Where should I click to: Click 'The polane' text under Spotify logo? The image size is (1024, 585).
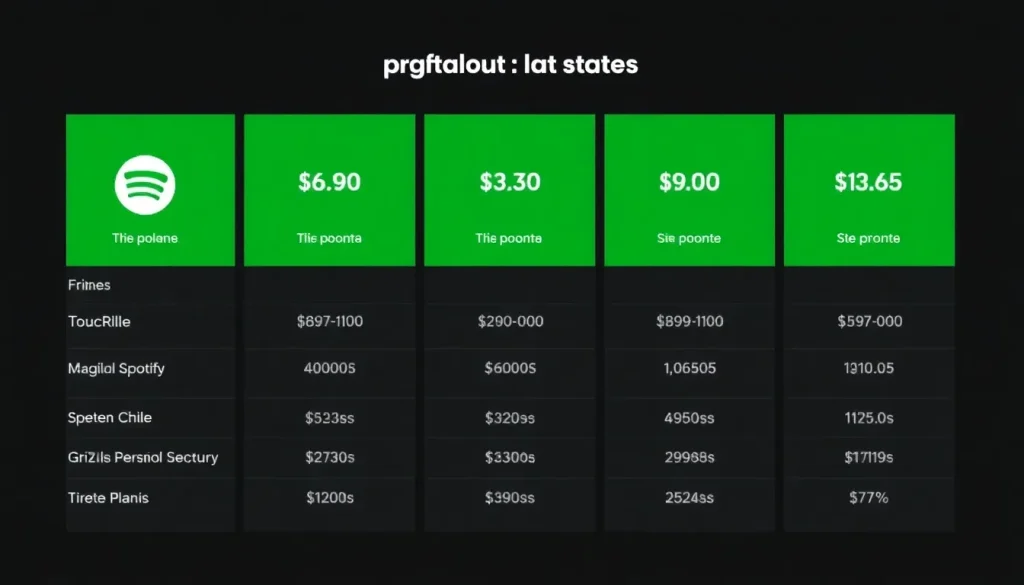145,238
